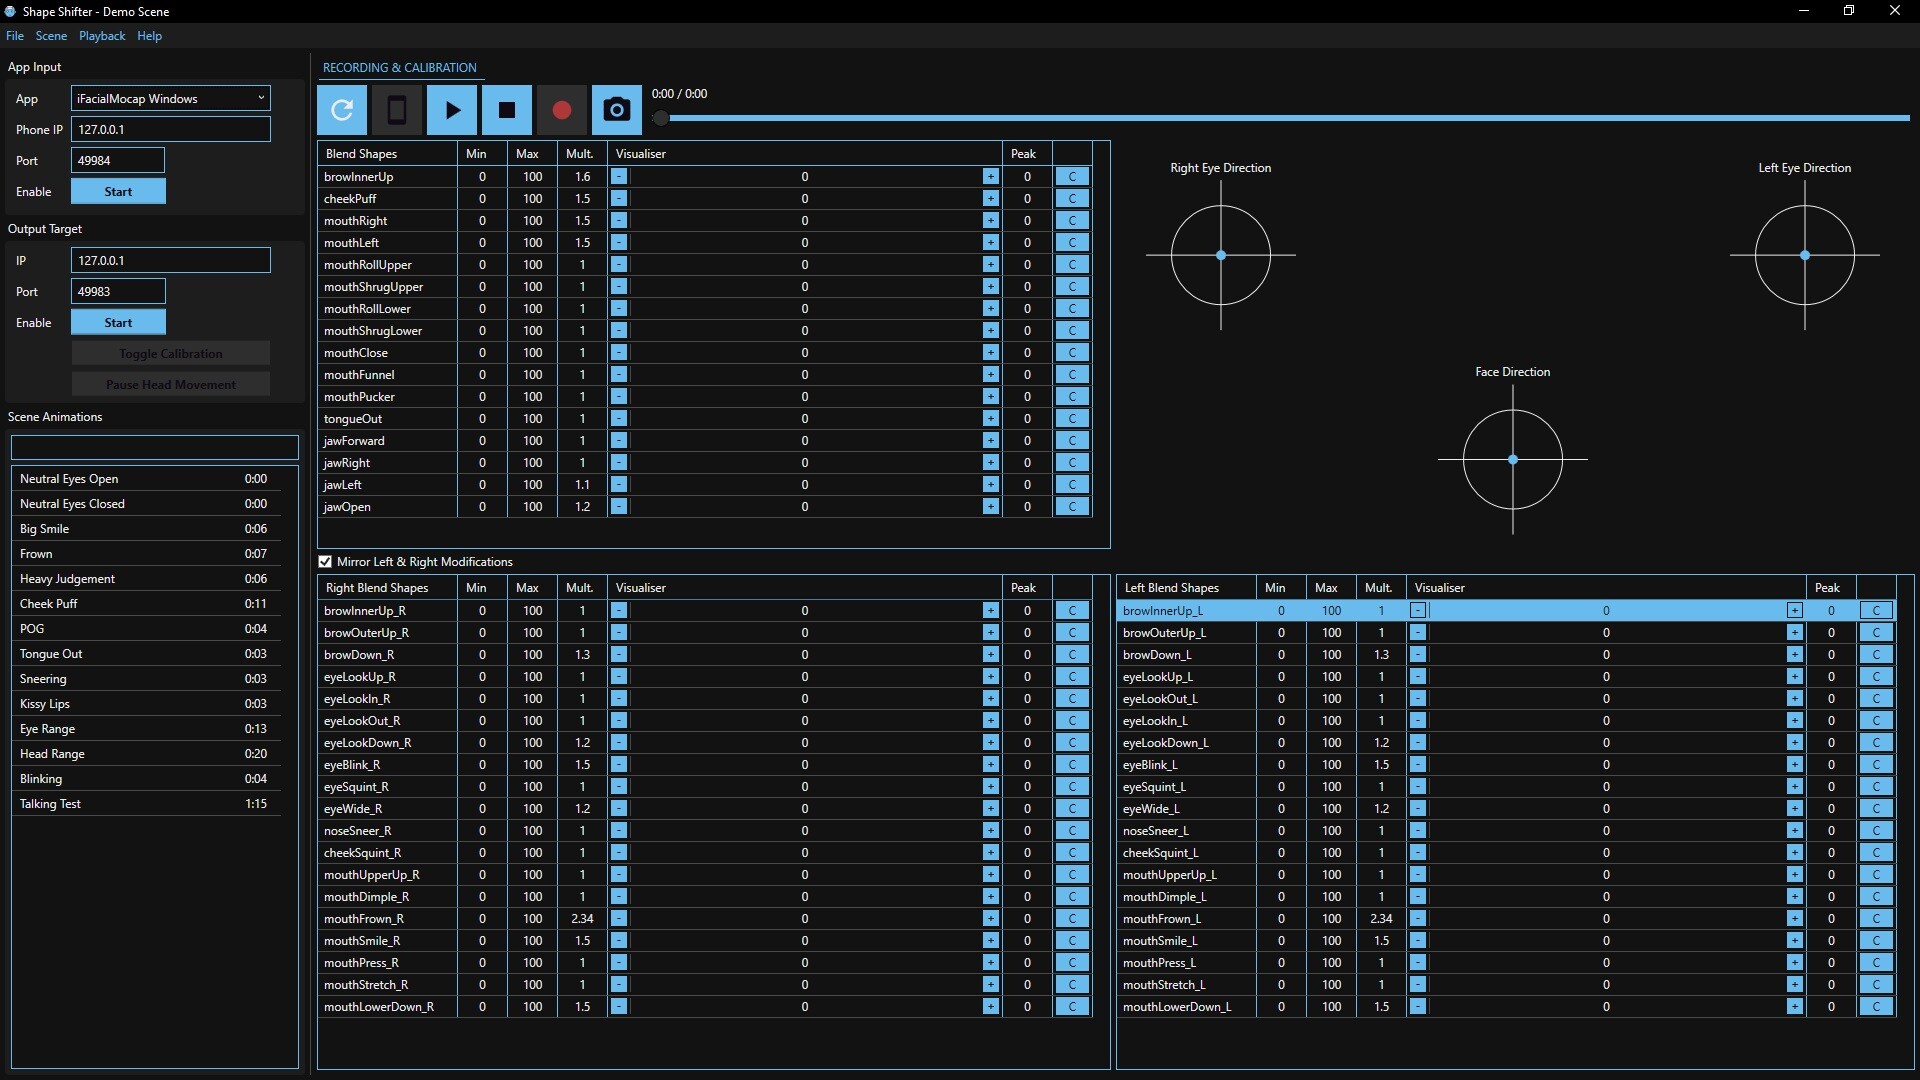Click the refresh/reset icon in the toolbar
This screenshot has height=1080, width=1920.
pos(342,110)
